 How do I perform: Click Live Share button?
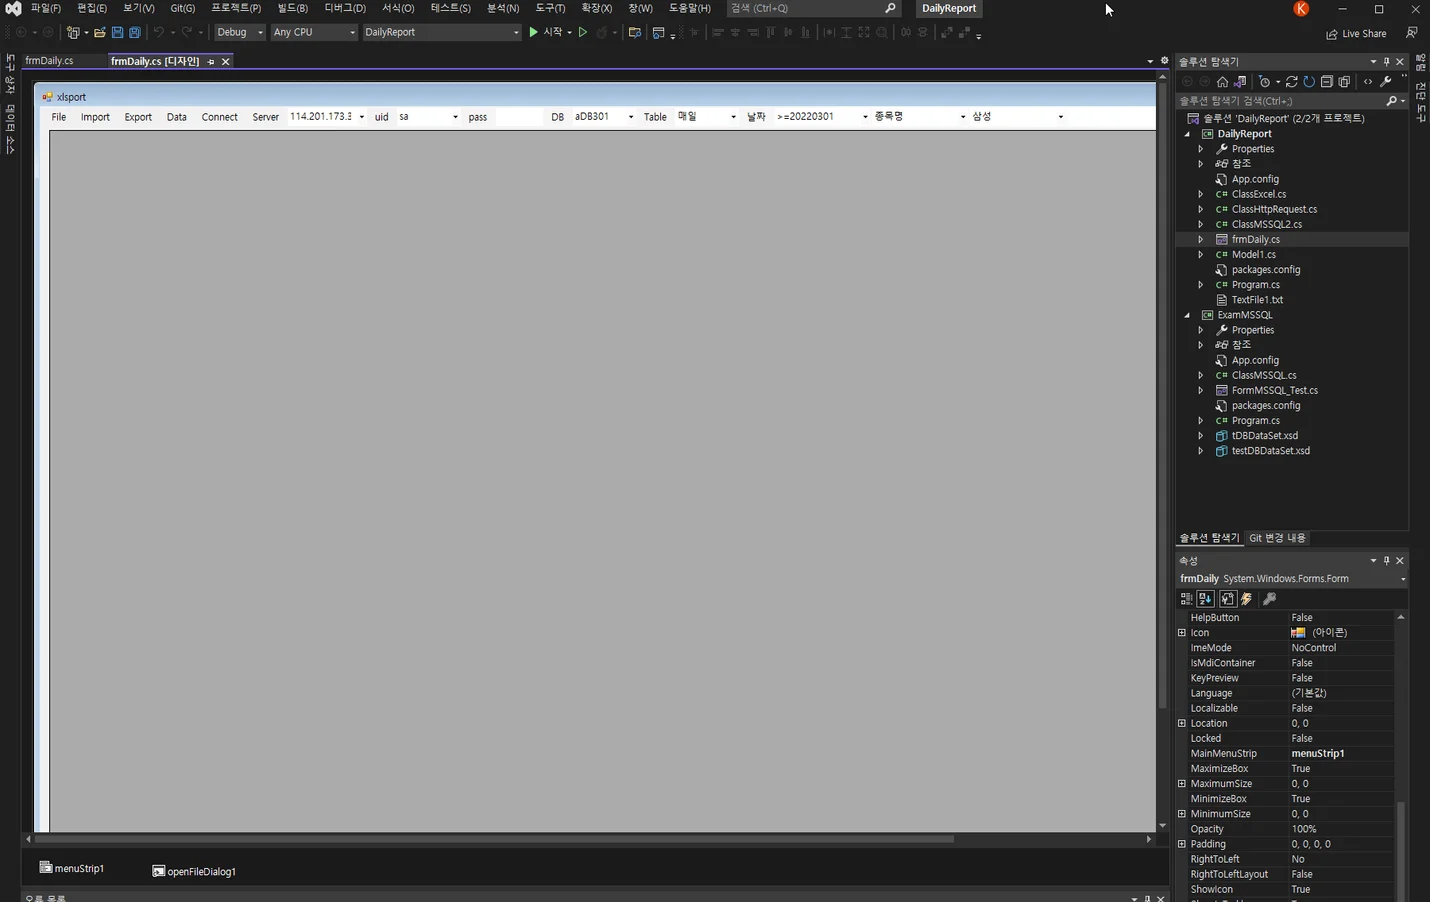point(1356,34)
